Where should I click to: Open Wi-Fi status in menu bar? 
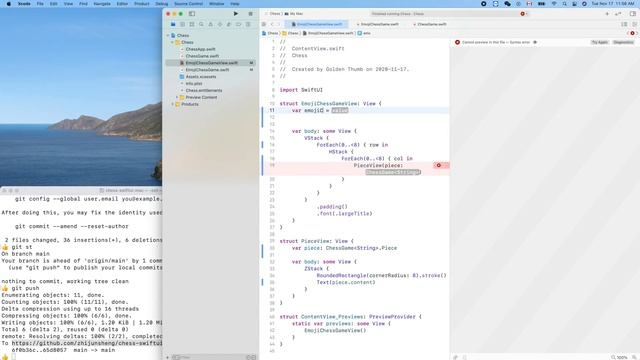click(x=554, y=4)
